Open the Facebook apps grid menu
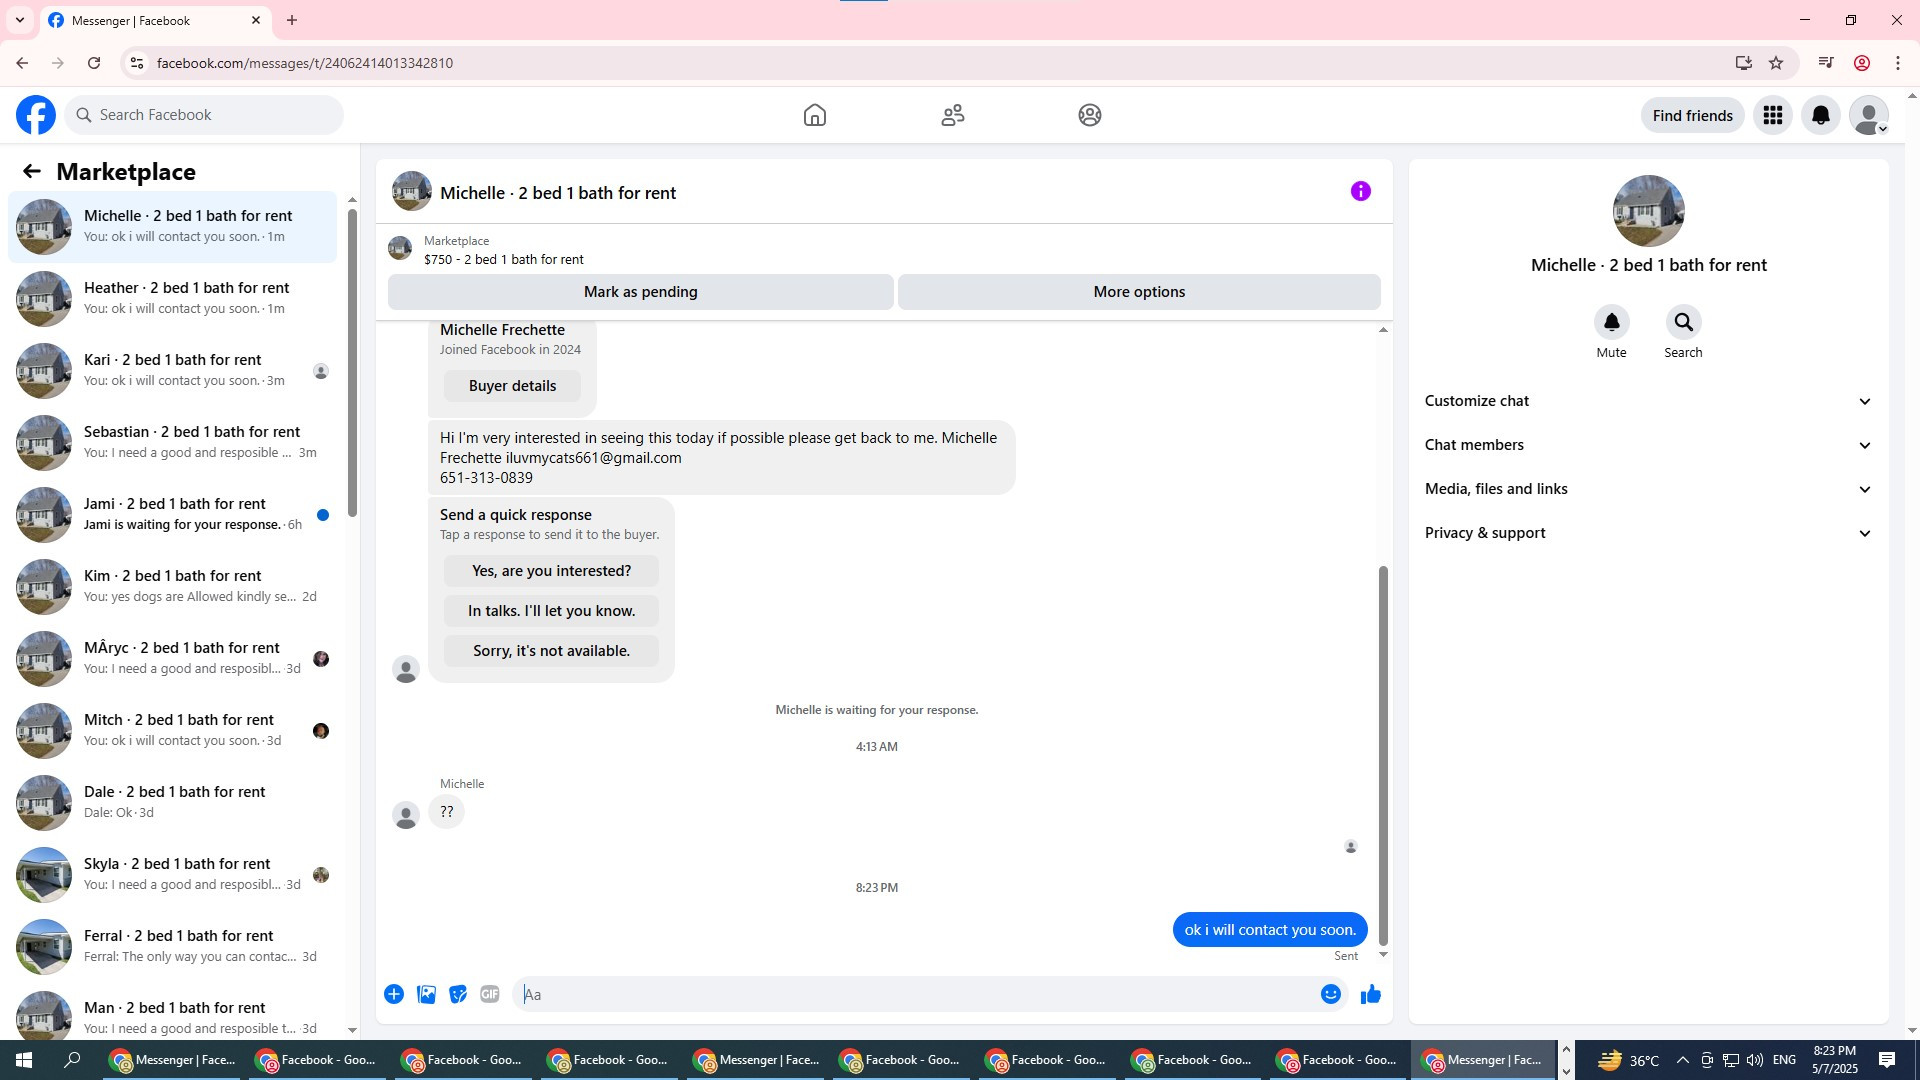The height and width of the screenshot is (1080, 1920). click(1772, 115)
